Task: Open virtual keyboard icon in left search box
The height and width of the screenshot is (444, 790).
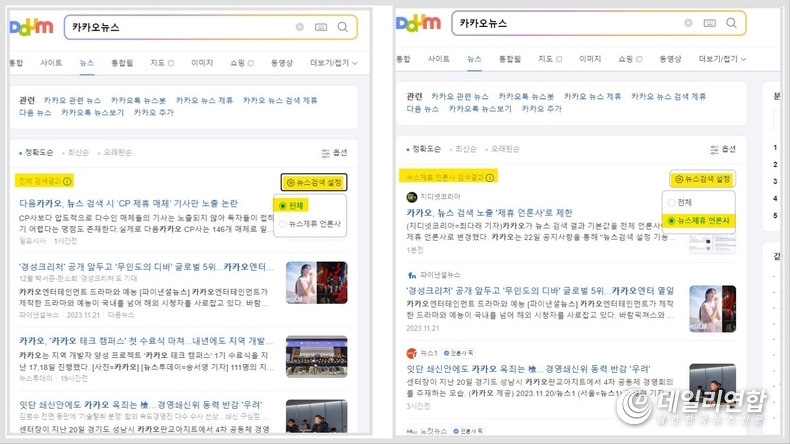Action: [321, 27]
